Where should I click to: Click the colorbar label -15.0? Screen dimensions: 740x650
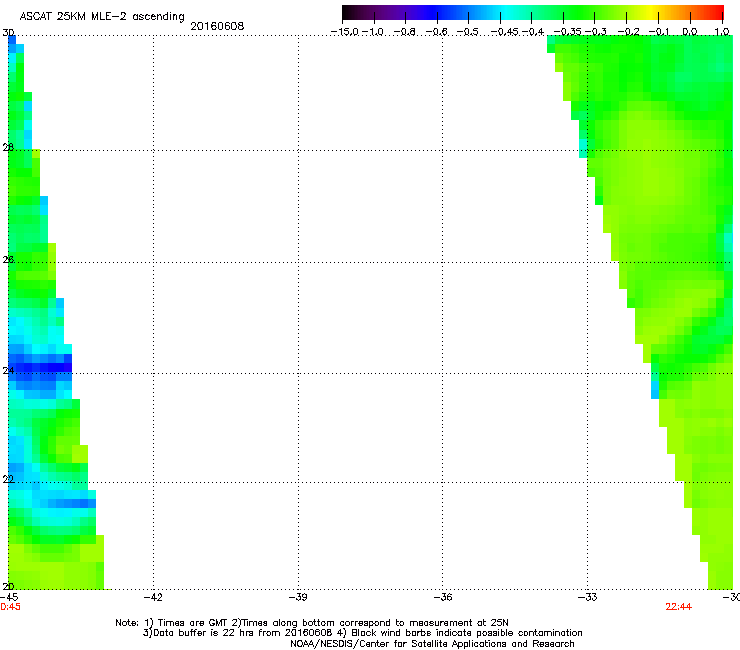[x=345, y=32]
